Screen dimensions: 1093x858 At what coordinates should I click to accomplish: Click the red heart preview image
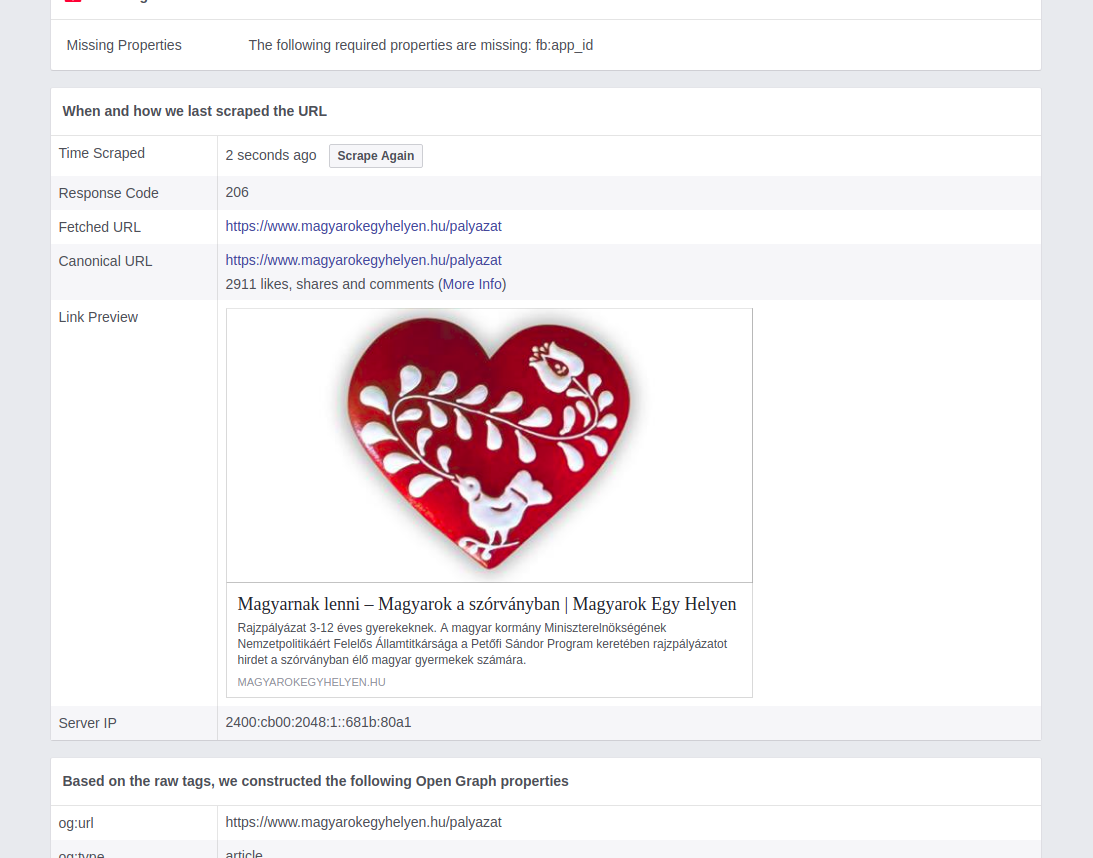[x=489, y=445]
